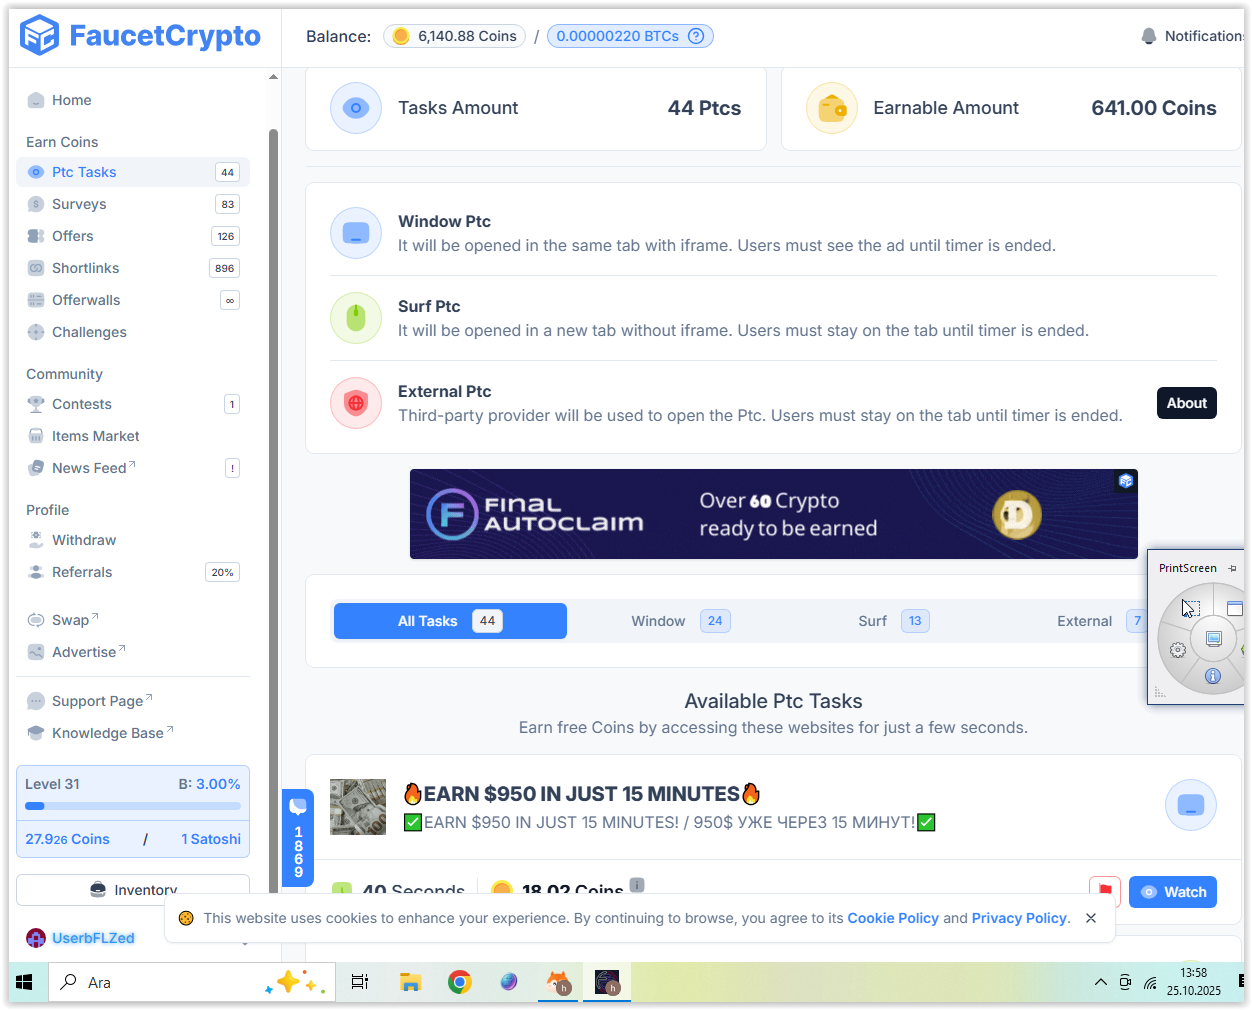The width and height of the screenshot is (1252, 1010).
Task: Expand the UserbFLZed account menu
Action: tap(245, 943)
